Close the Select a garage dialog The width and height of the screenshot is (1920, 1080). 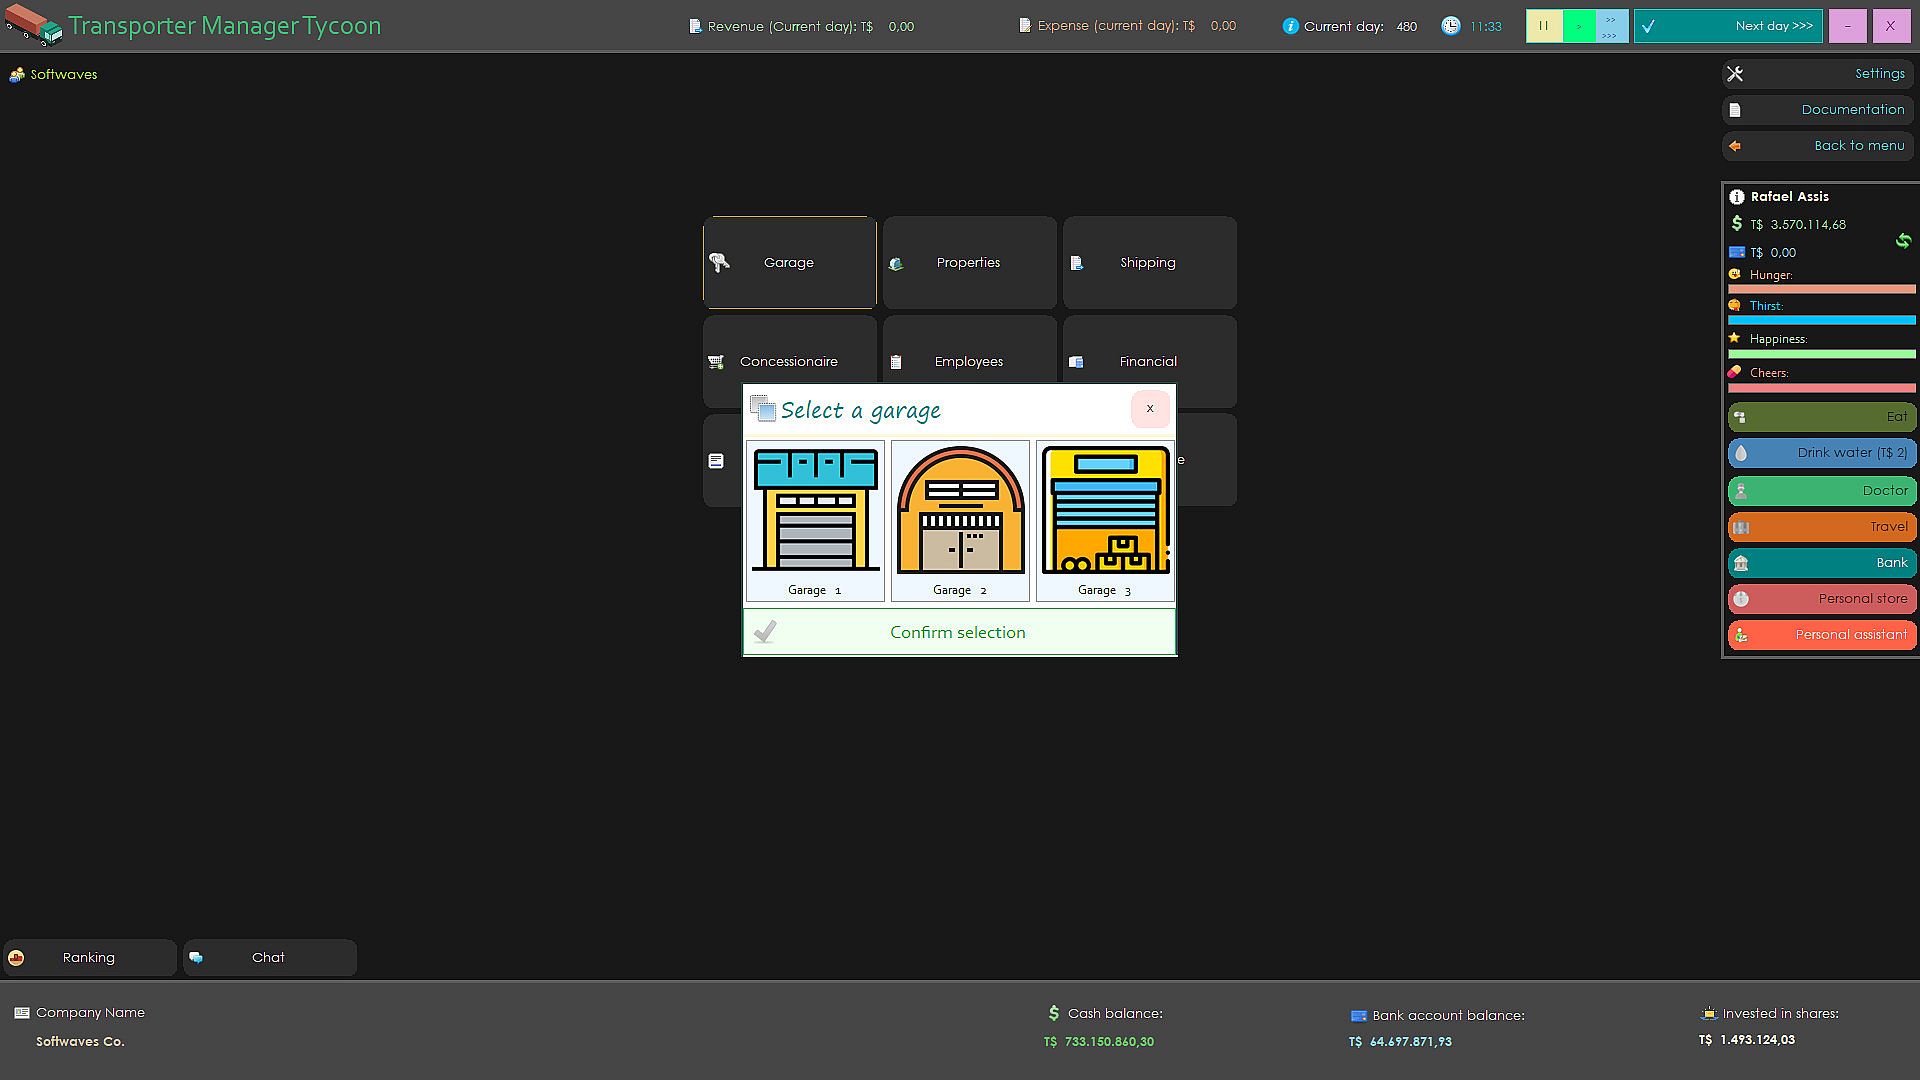pos(1149,409)
